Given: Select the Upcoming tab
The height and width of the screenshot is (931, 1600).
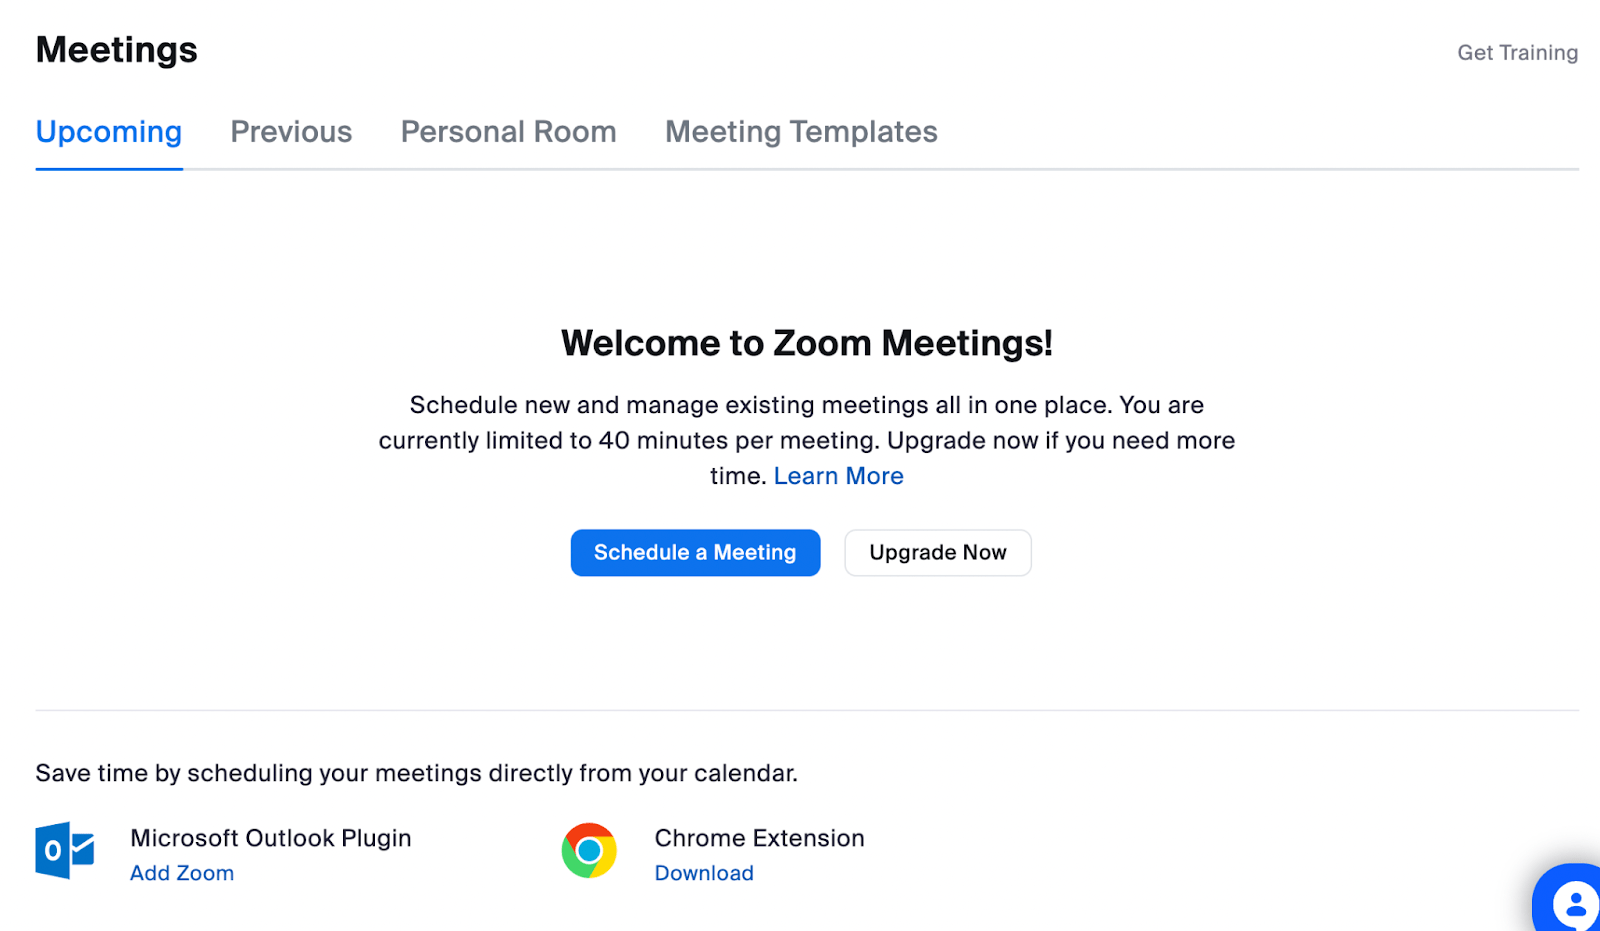Looking at the screenshot, I should pos(108,131).
